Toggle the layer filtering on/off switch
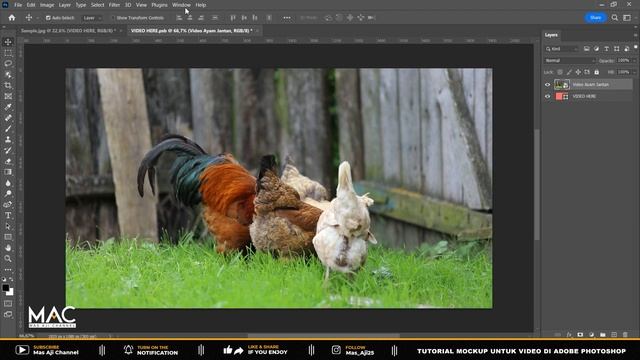Viewport: 640px width, 360px height. [636, 48]
